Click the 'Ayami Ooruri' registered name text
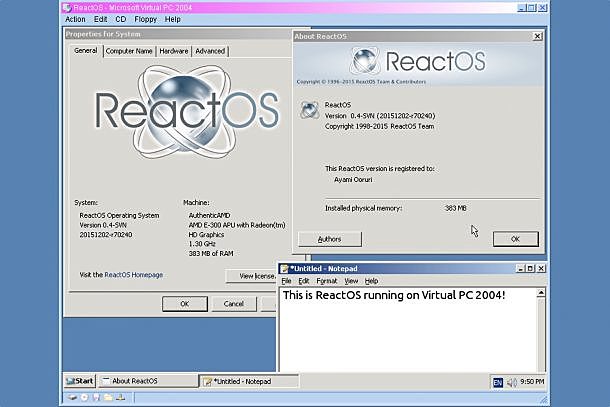 pyautogui.click(x=353, y=179)
